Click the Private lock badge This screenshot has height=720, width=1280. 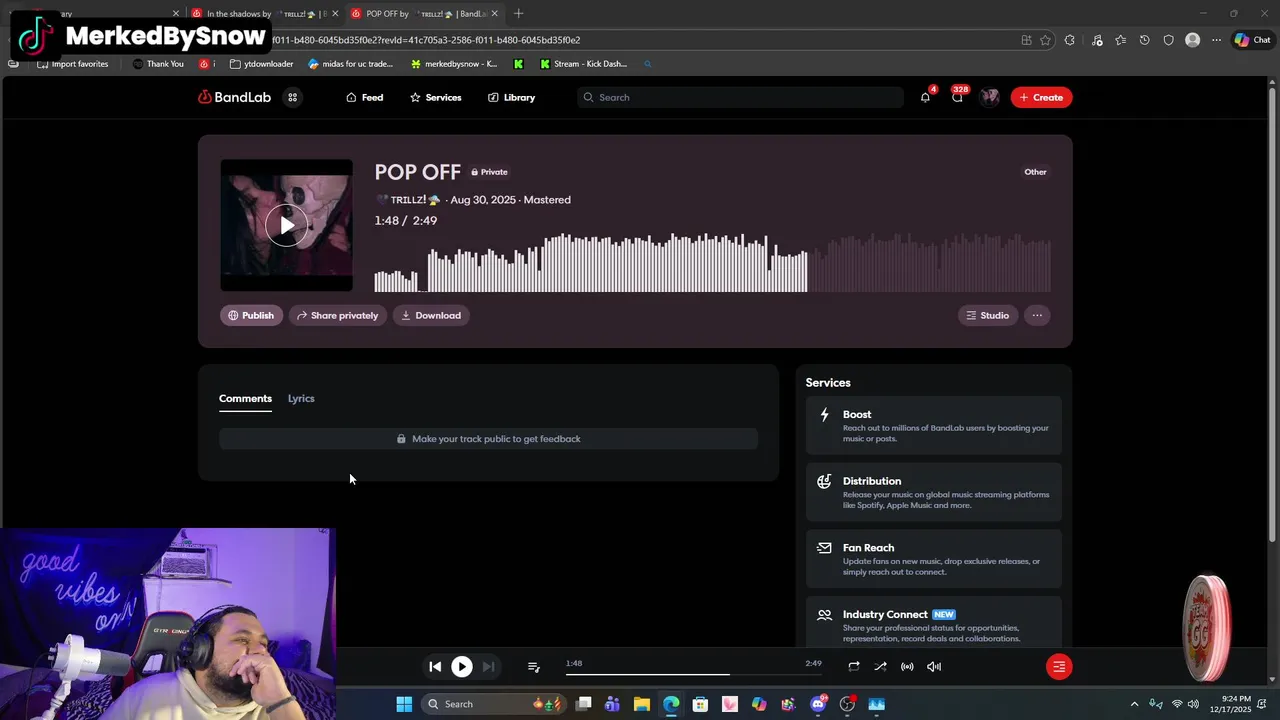point(489,172)
